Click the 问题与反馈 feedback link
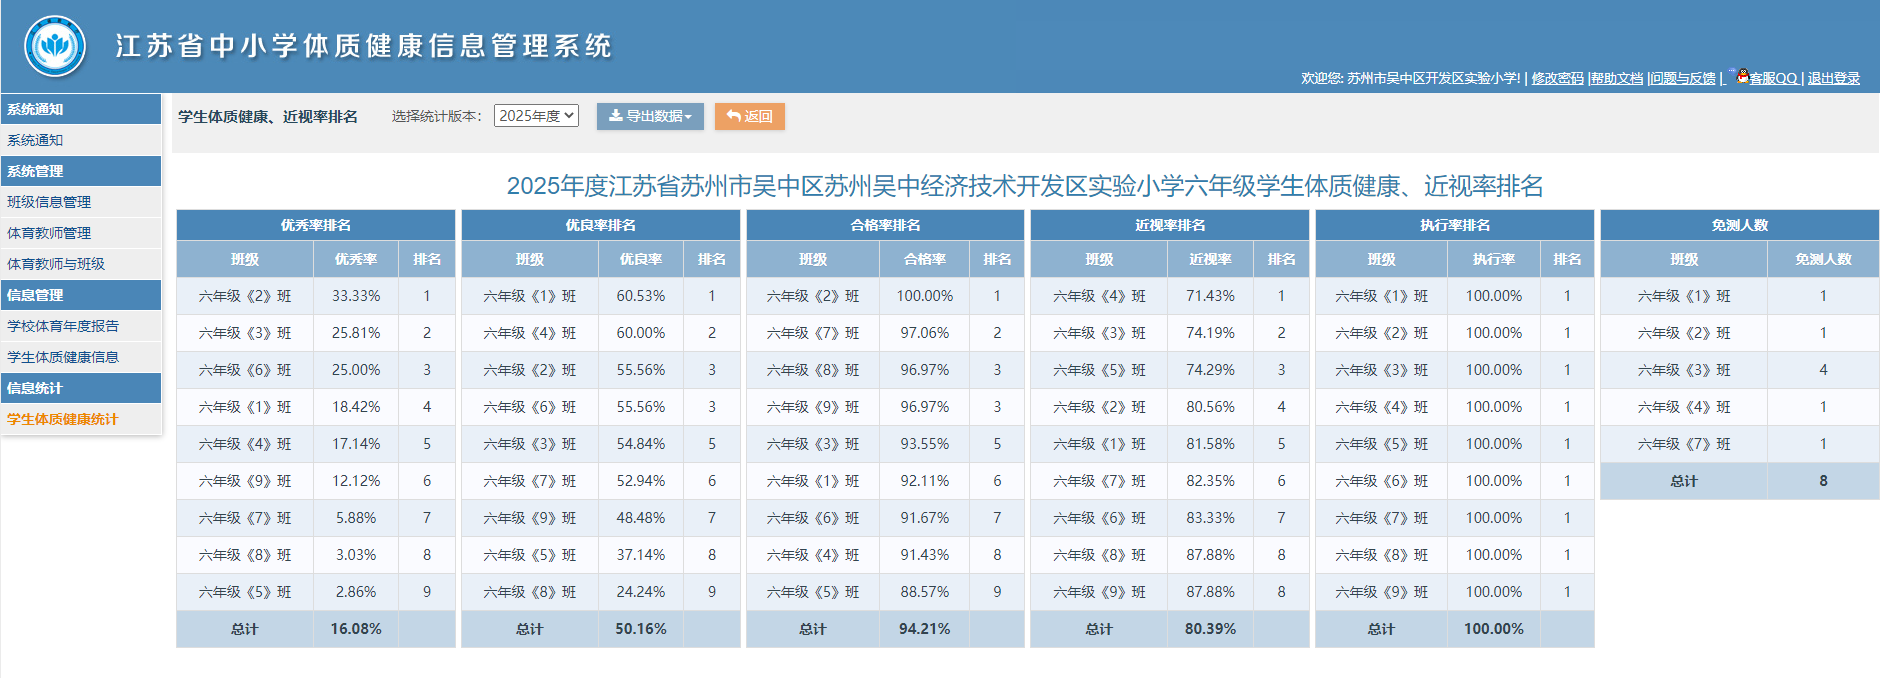The image size is (1880, 678). pyautogui.click(x=1683, y=78)
